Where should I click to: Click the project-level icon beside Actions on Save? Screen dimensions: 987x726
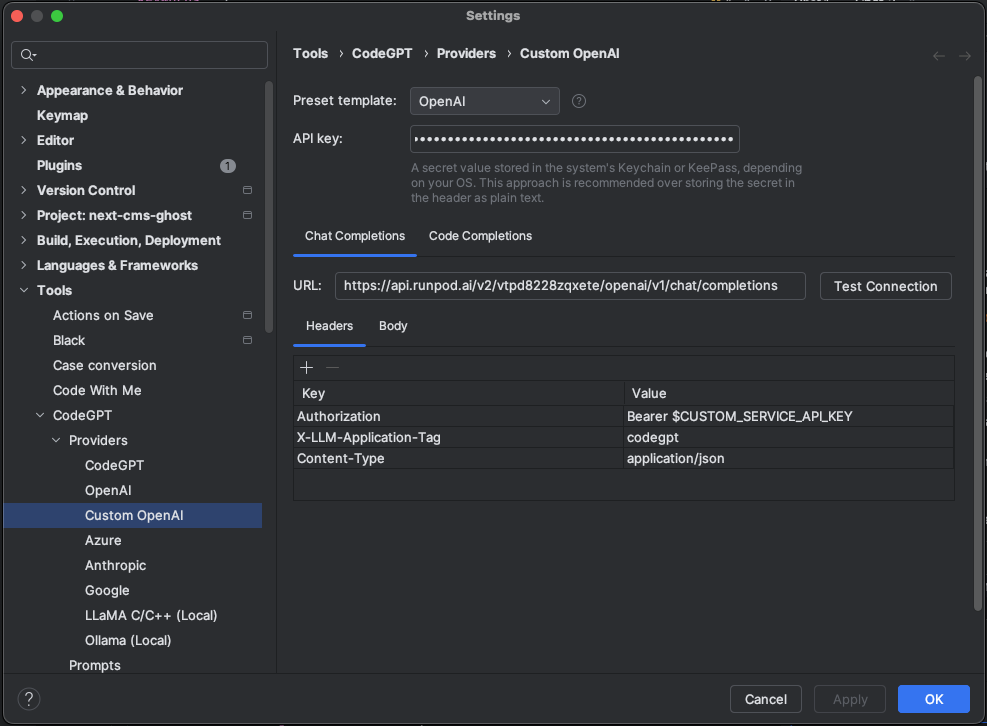coord(247,315)
